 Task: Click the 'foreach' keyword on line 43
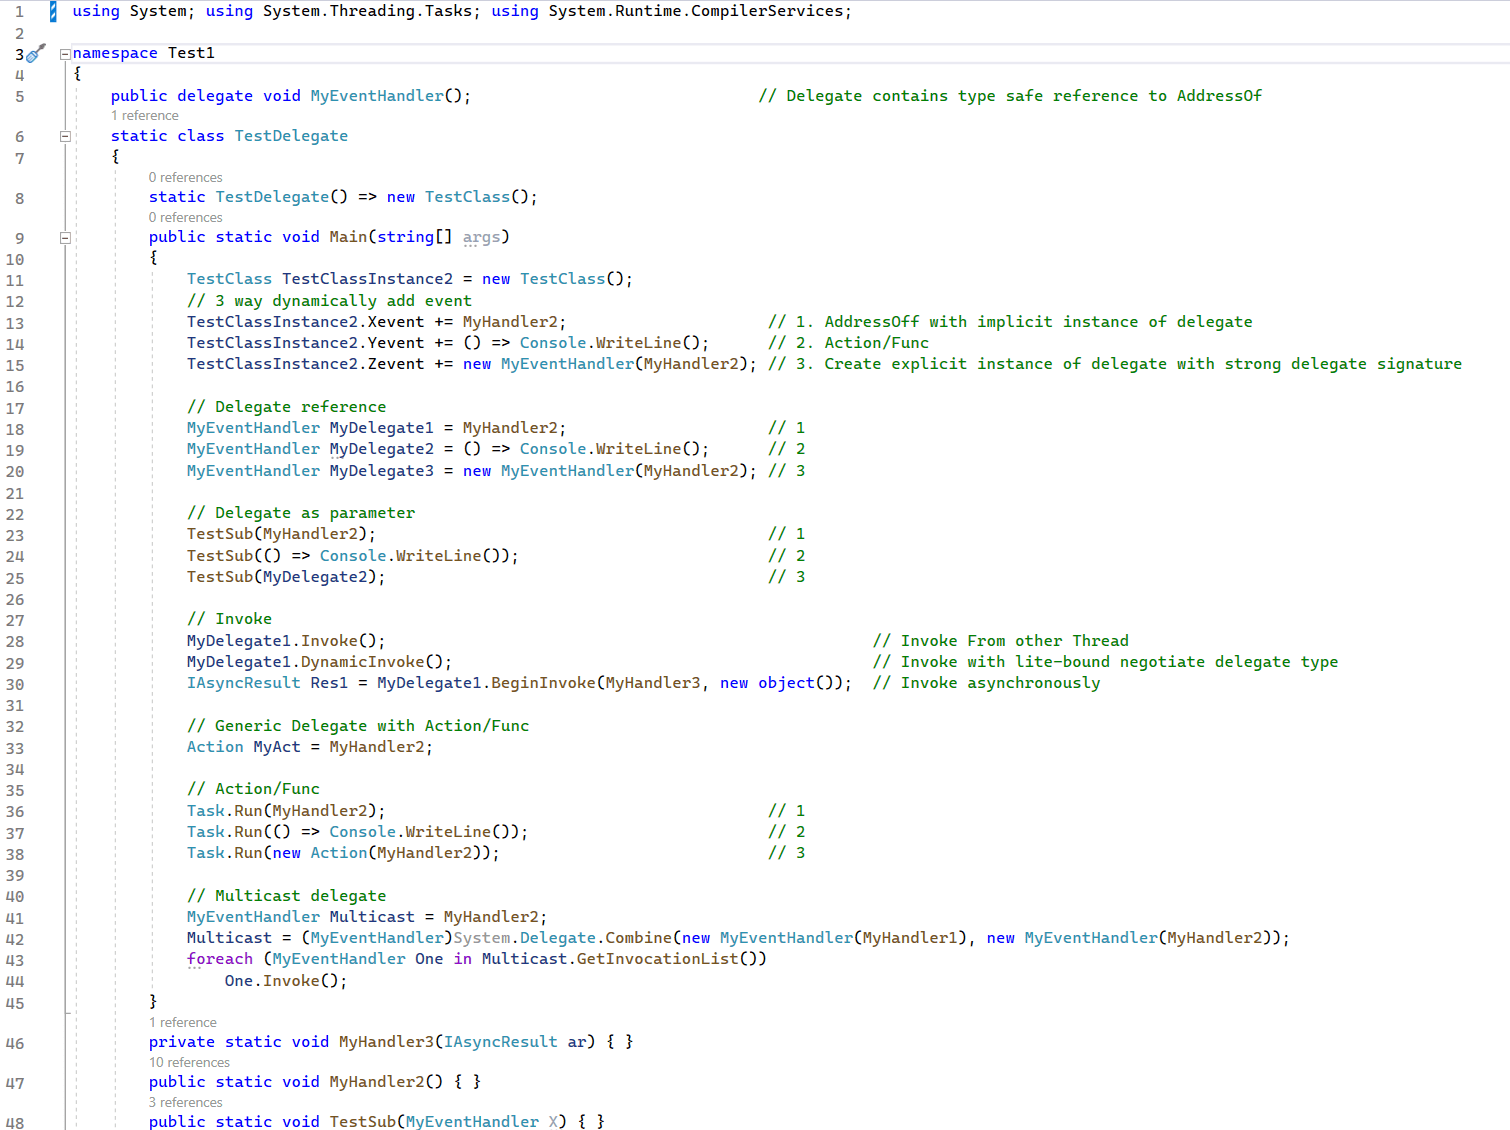point(220,958)
